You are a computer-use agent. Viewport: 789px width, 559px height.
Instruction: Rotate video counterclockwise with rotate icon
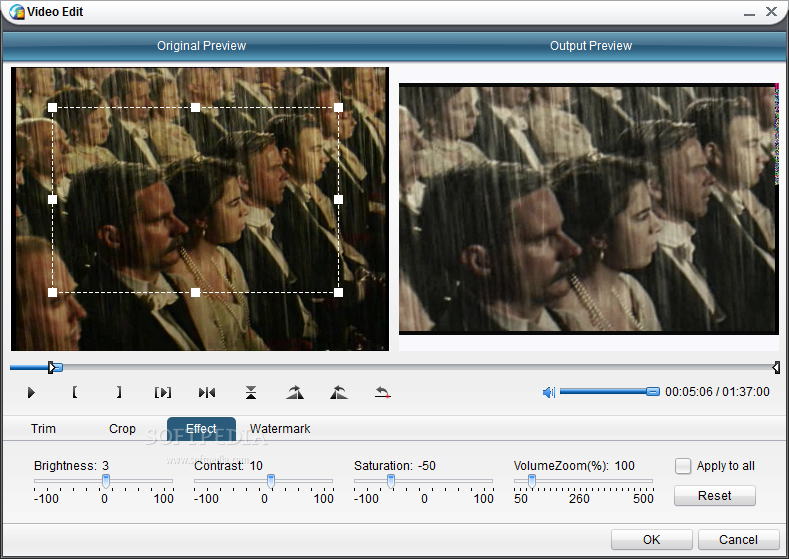pos(339,392)
